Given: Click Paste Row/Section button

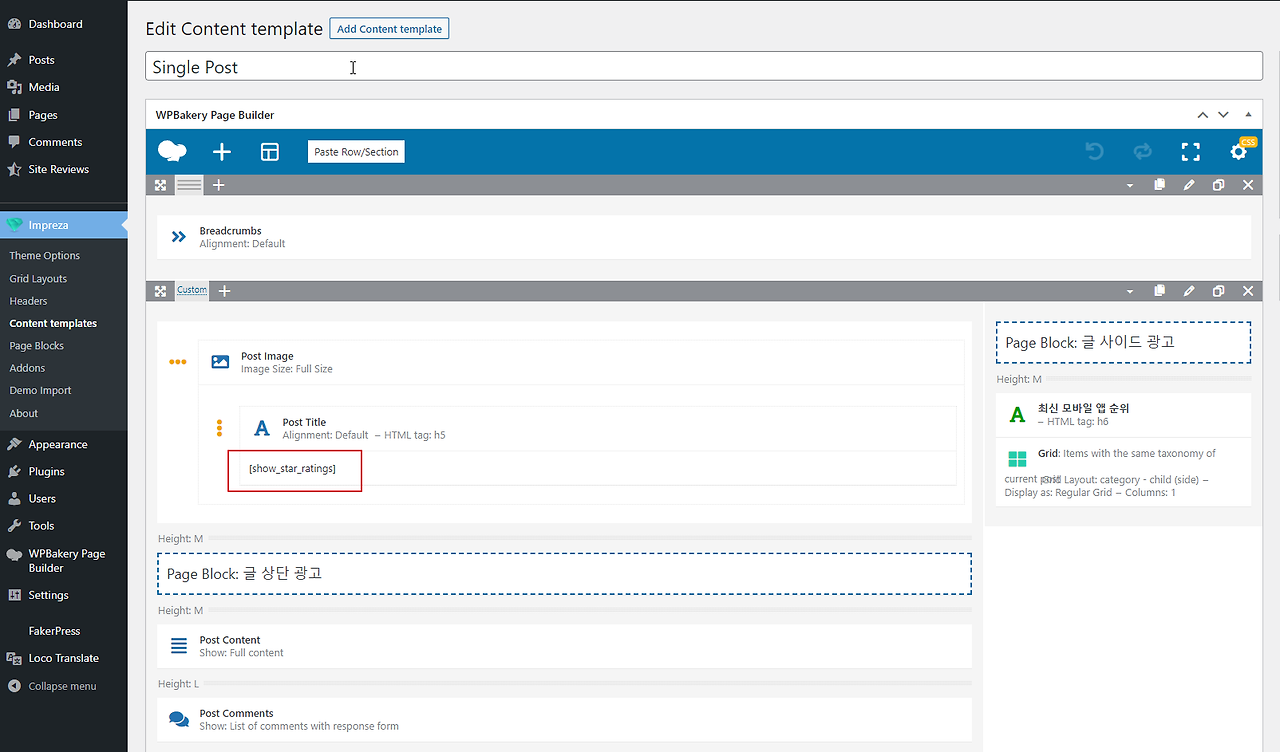Looking at the screenshot, I should (x=356, y=152).
